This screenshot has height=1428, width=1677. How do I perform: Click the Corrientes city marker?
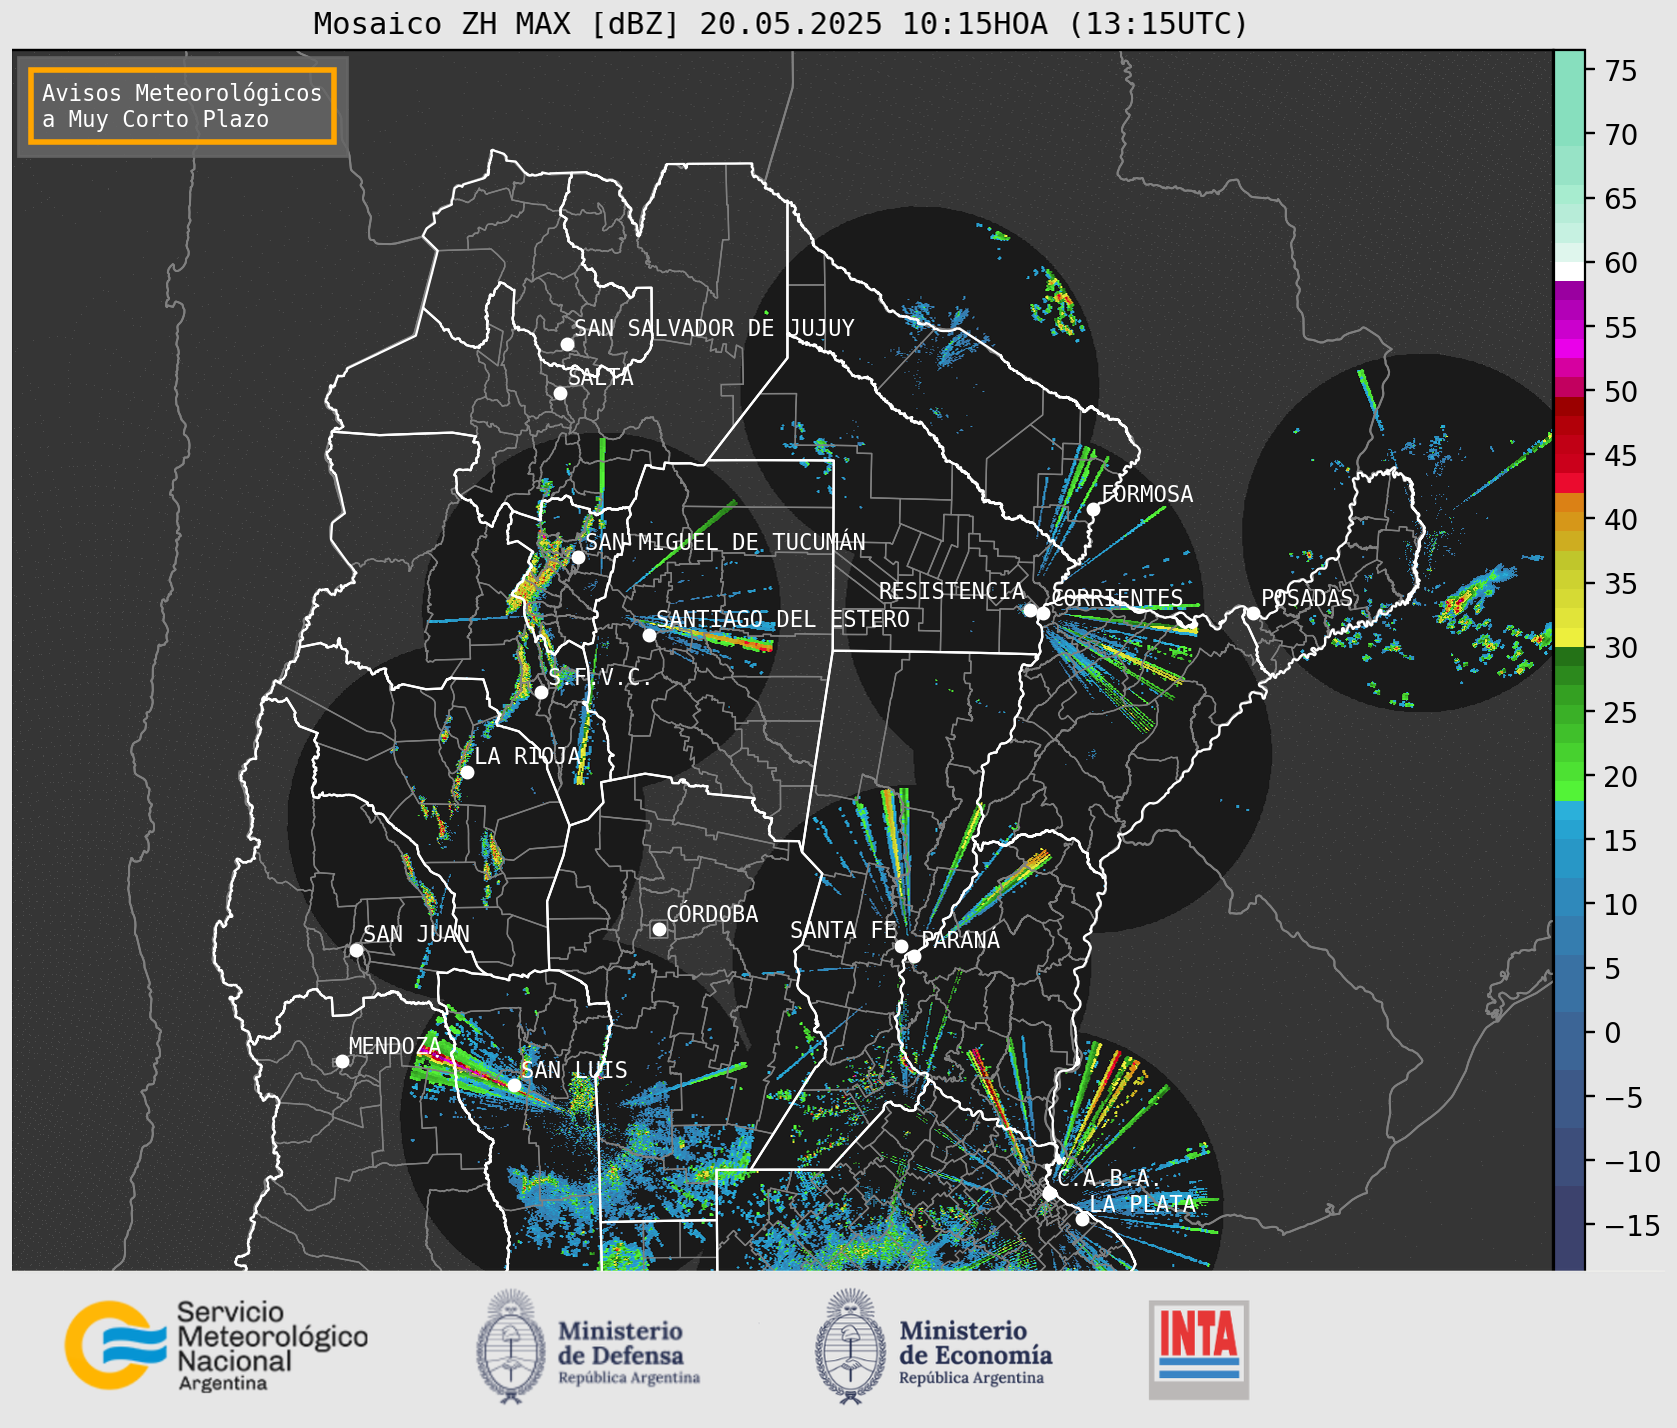tap(1043, 613)
